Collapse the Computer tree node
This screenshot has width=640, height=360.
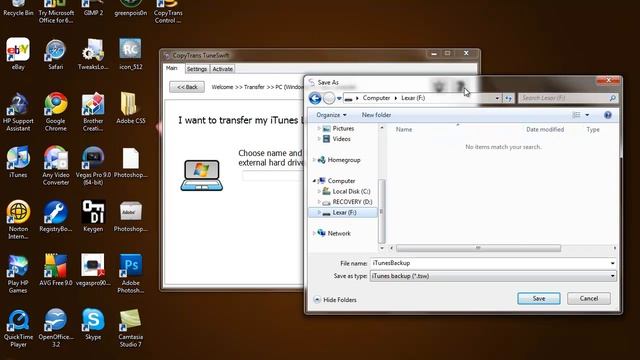coord(314,181)
